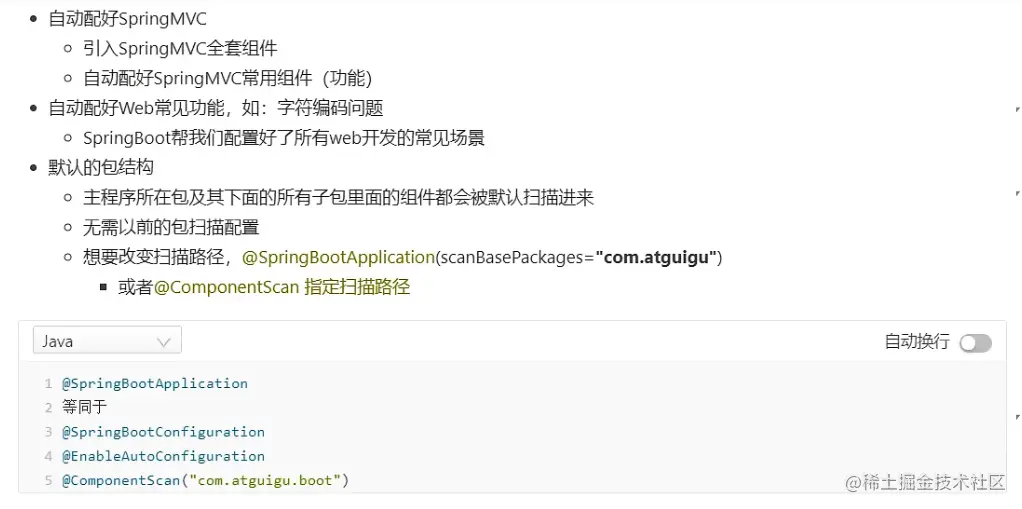Click green @SpringBootApplication annotation in the bullet list
The image size is (1022, 509).
[x=338, y=257]
